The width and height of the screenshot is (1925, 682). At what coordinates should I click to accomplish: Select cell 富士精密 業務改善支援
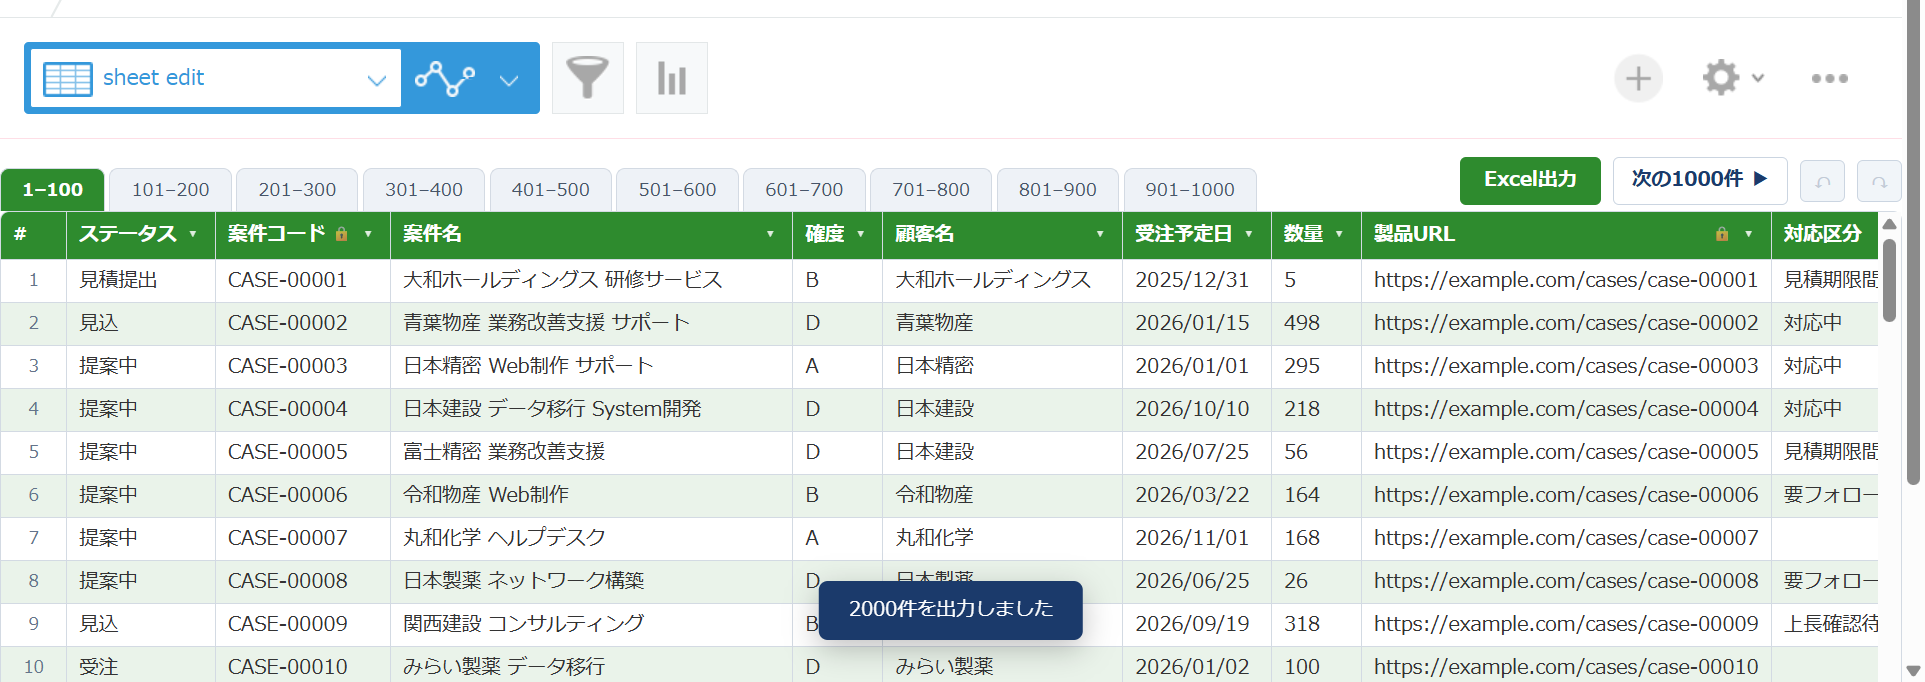click(x=592, y=452)
